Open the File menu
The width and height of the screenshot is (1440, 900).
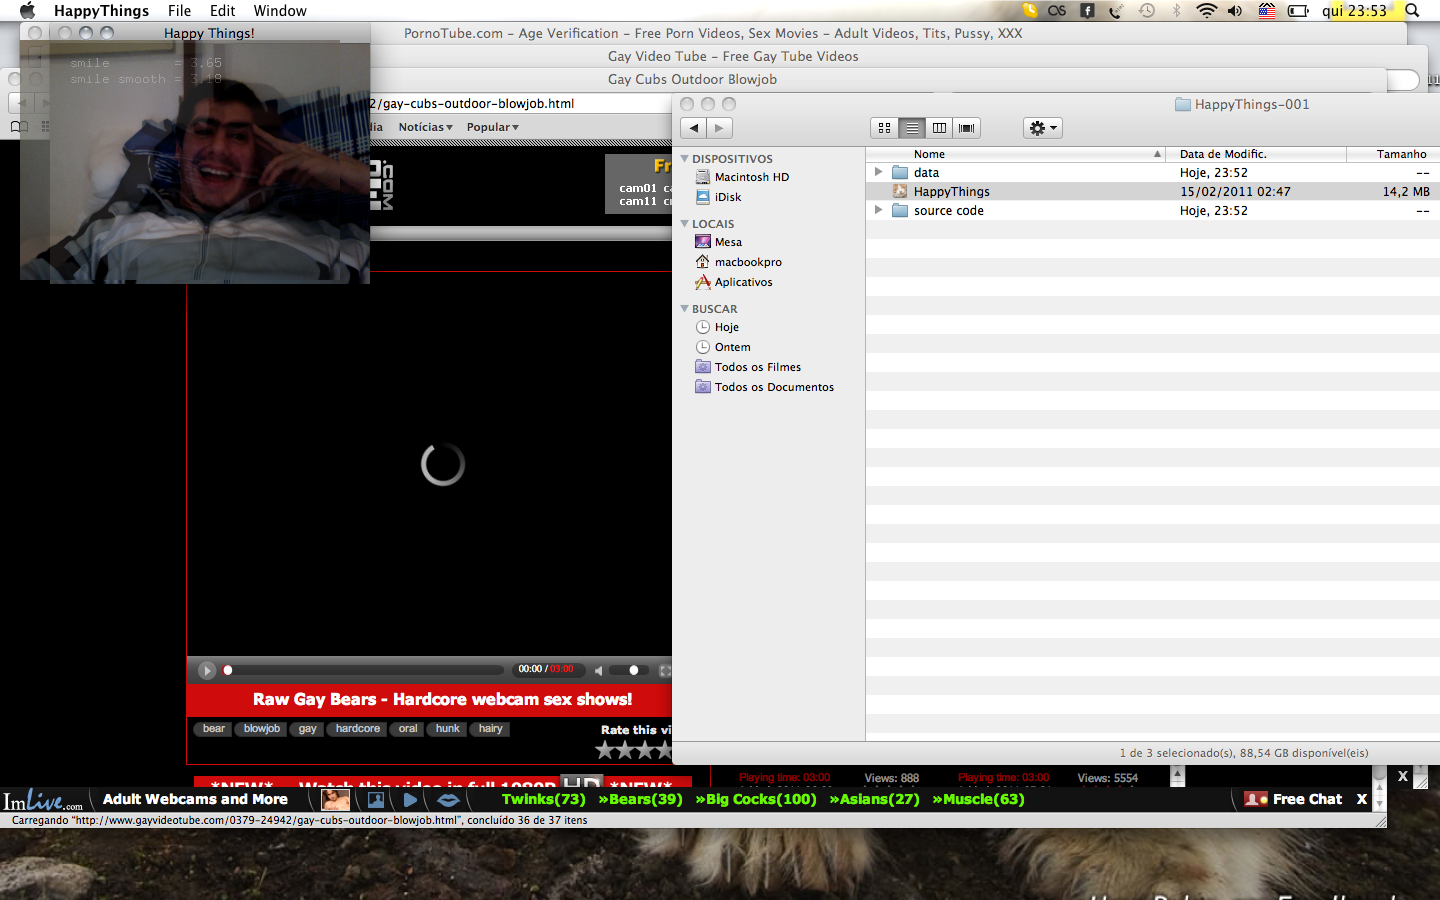[180, 11]
